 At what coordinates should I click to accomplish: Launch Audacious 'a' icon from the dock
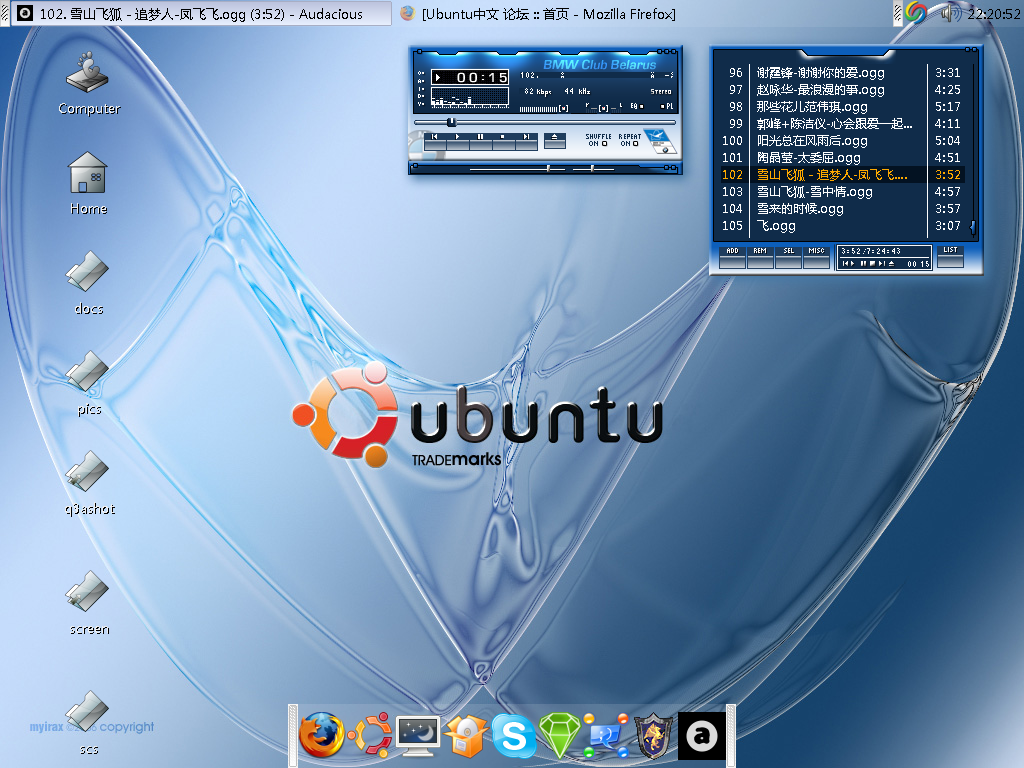pyautogui.click(x=701, y=736)
